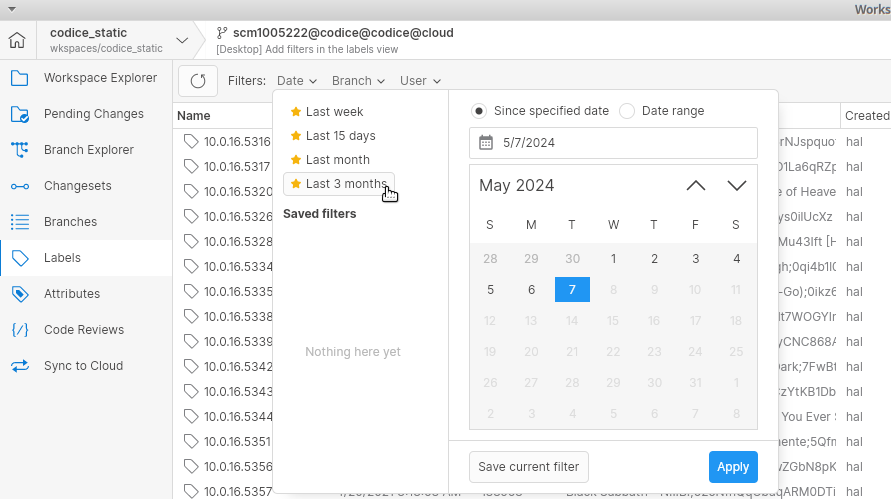Click the home icon
Image resolution: width=891 pixels, height=499 pixels.
click(18, 40)
